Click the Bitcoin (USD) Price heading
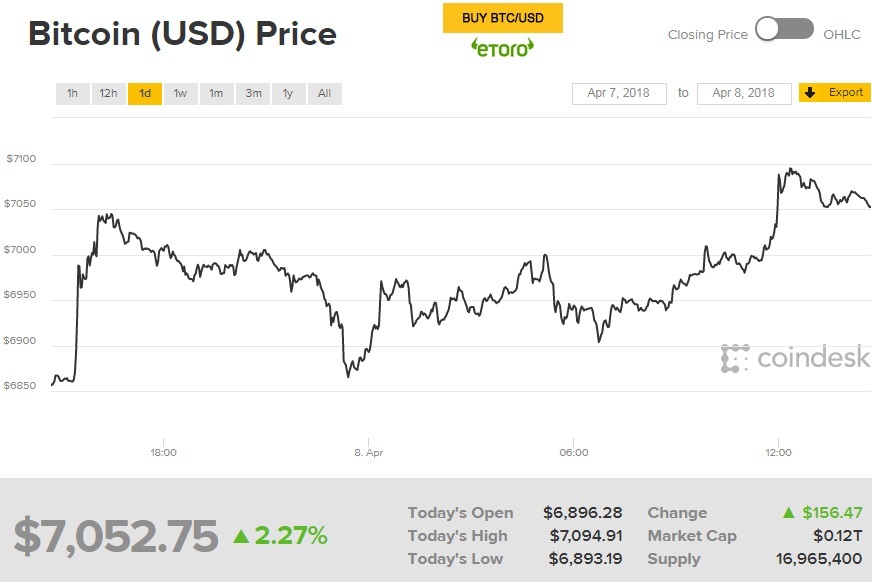Viewport: 872px width, 582px height. click(183, 33)
